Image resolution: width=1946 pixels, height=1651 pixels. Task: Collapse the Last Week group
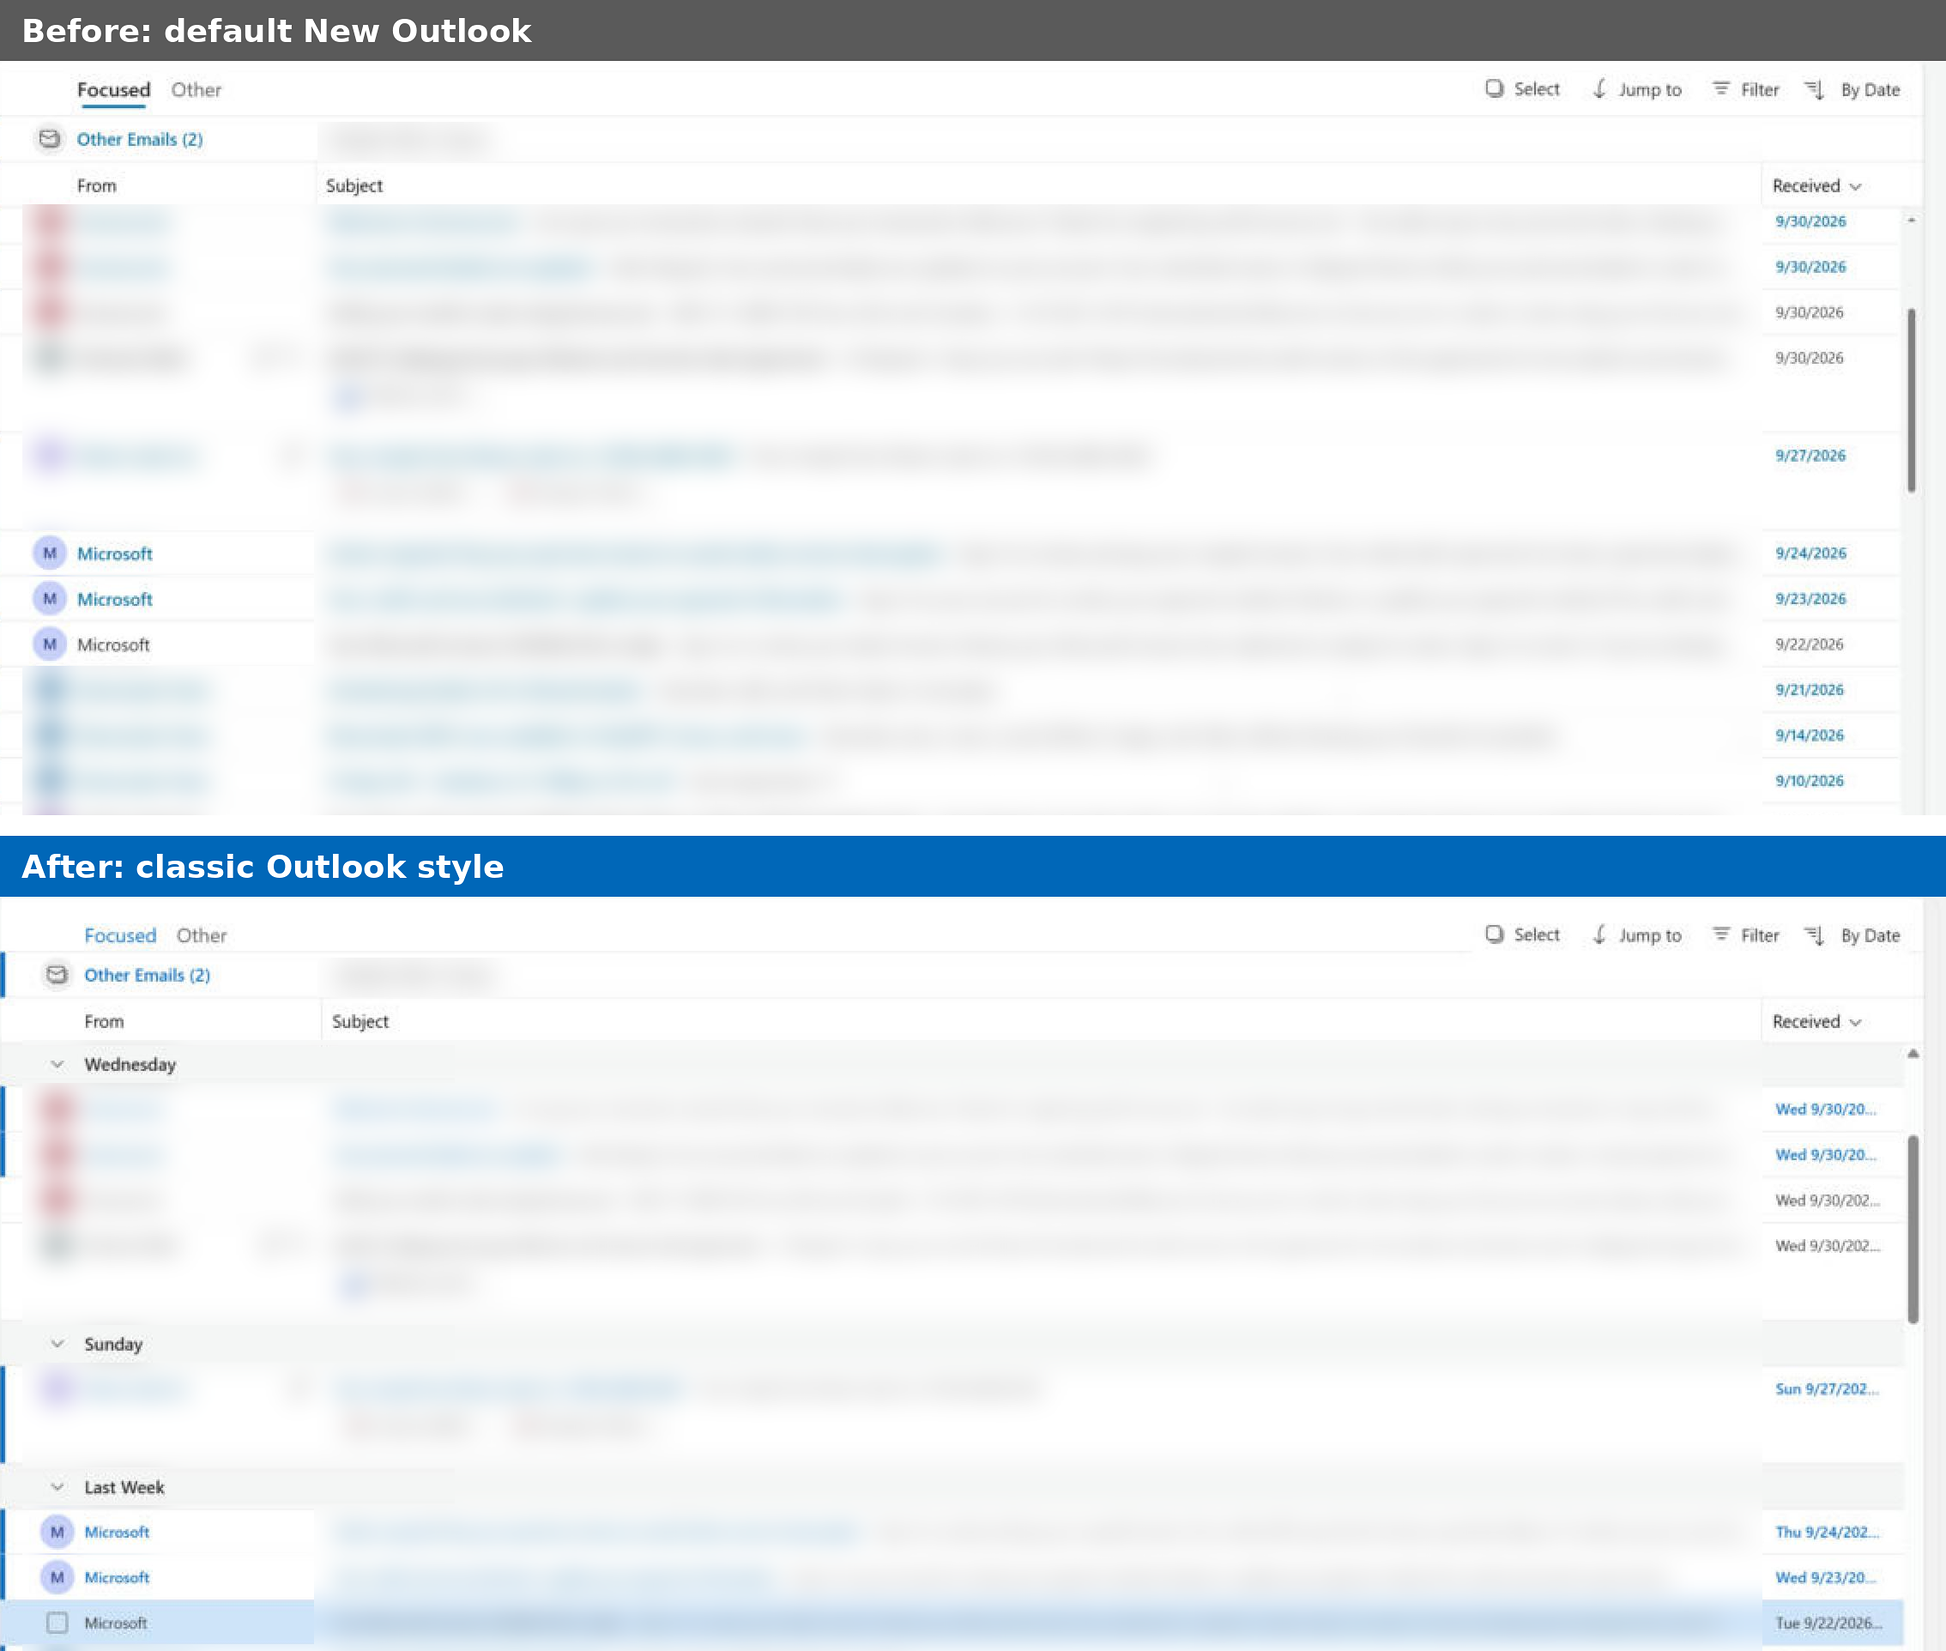(x=57, y=1487)
